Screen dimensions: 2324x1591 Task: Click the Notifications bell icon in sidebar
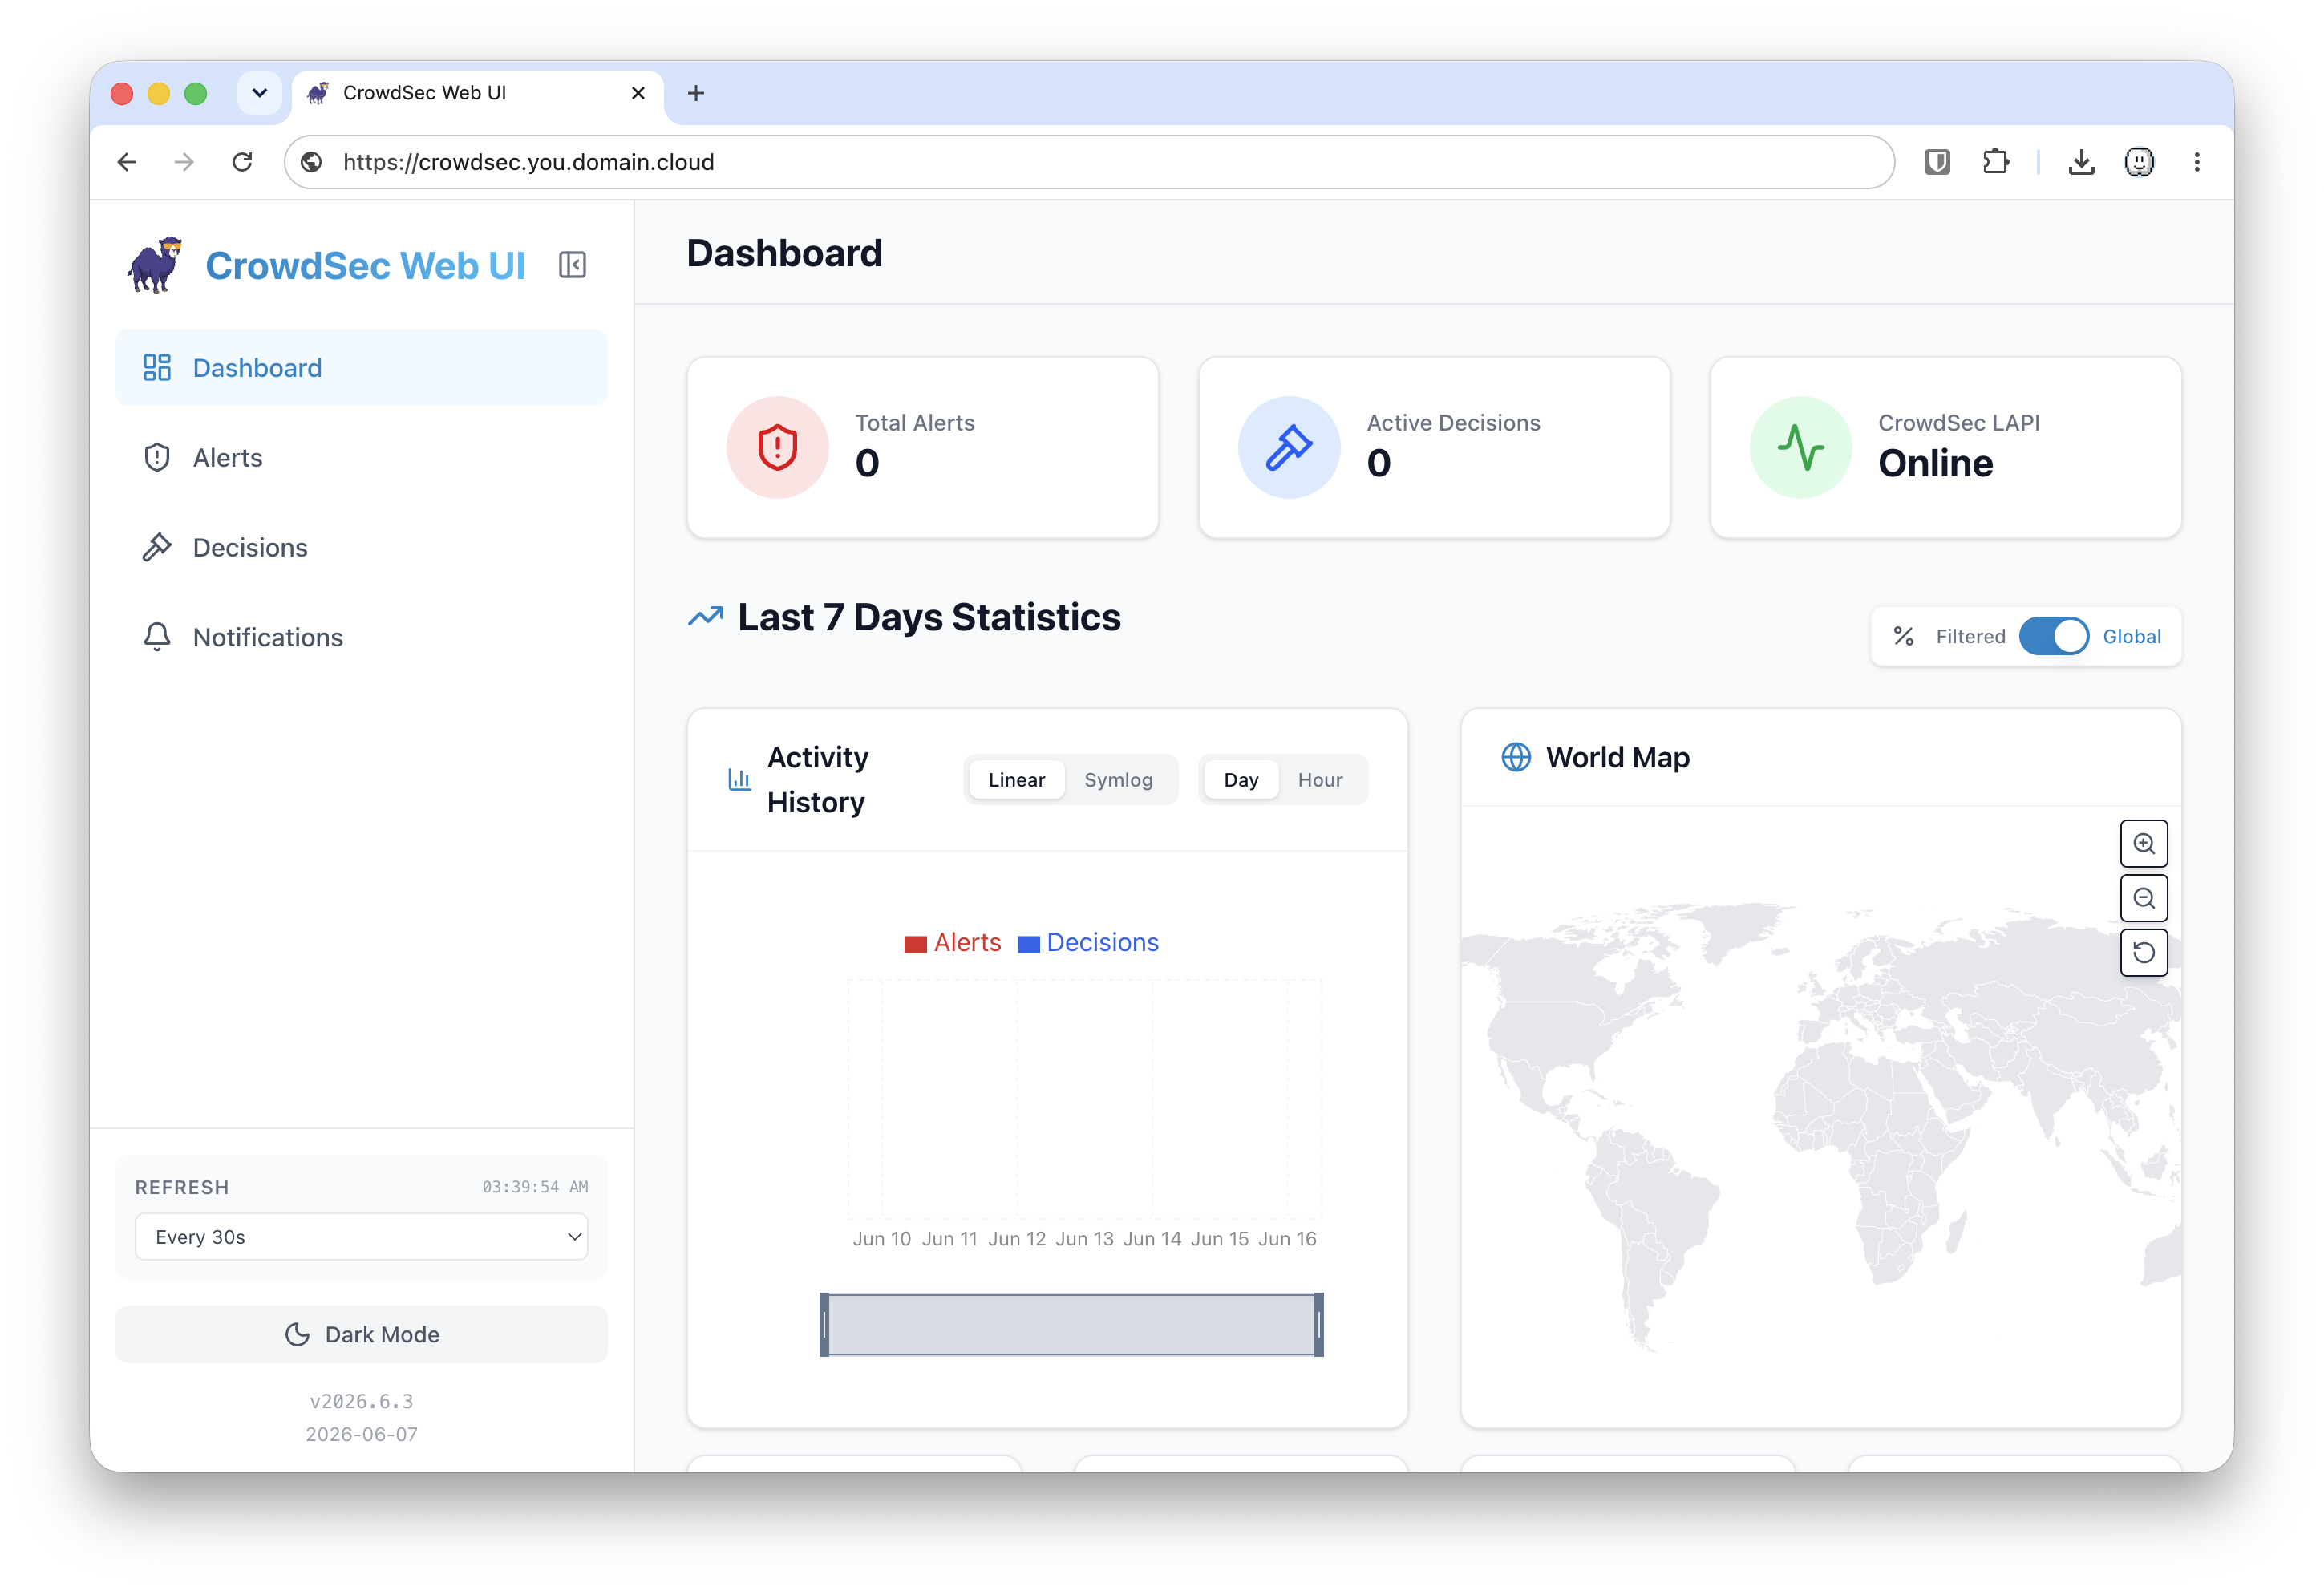point(157,637)
